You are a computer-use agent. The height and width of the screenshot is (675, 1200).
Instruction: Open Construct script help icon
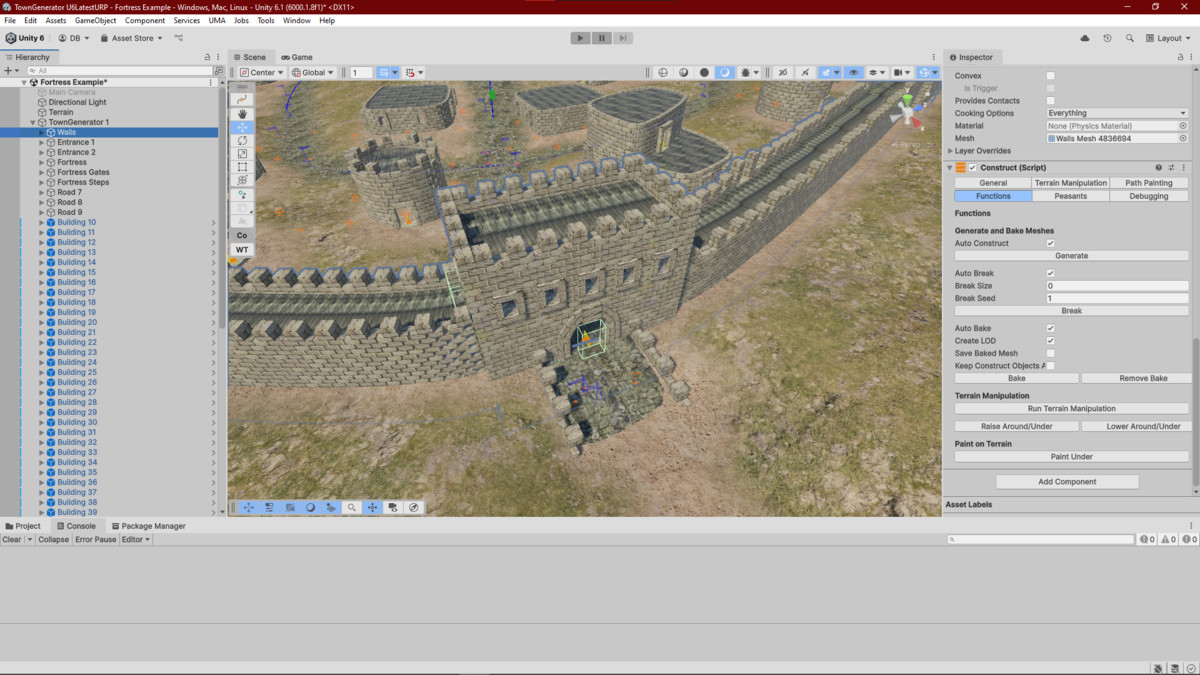click(1159, 168)
